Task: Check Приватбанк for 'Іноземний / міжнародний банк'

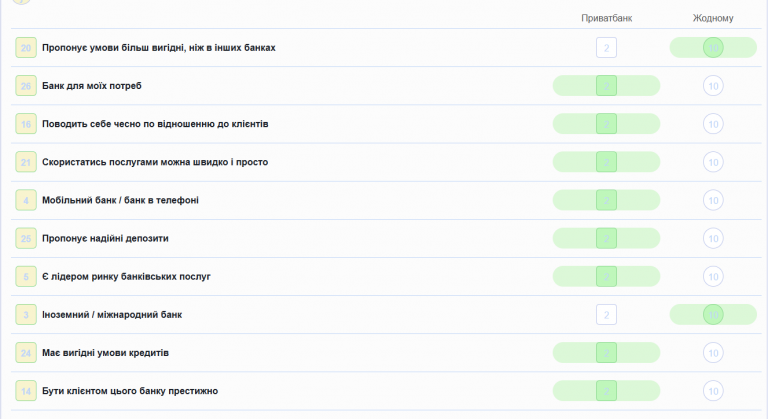Action: 606,315
